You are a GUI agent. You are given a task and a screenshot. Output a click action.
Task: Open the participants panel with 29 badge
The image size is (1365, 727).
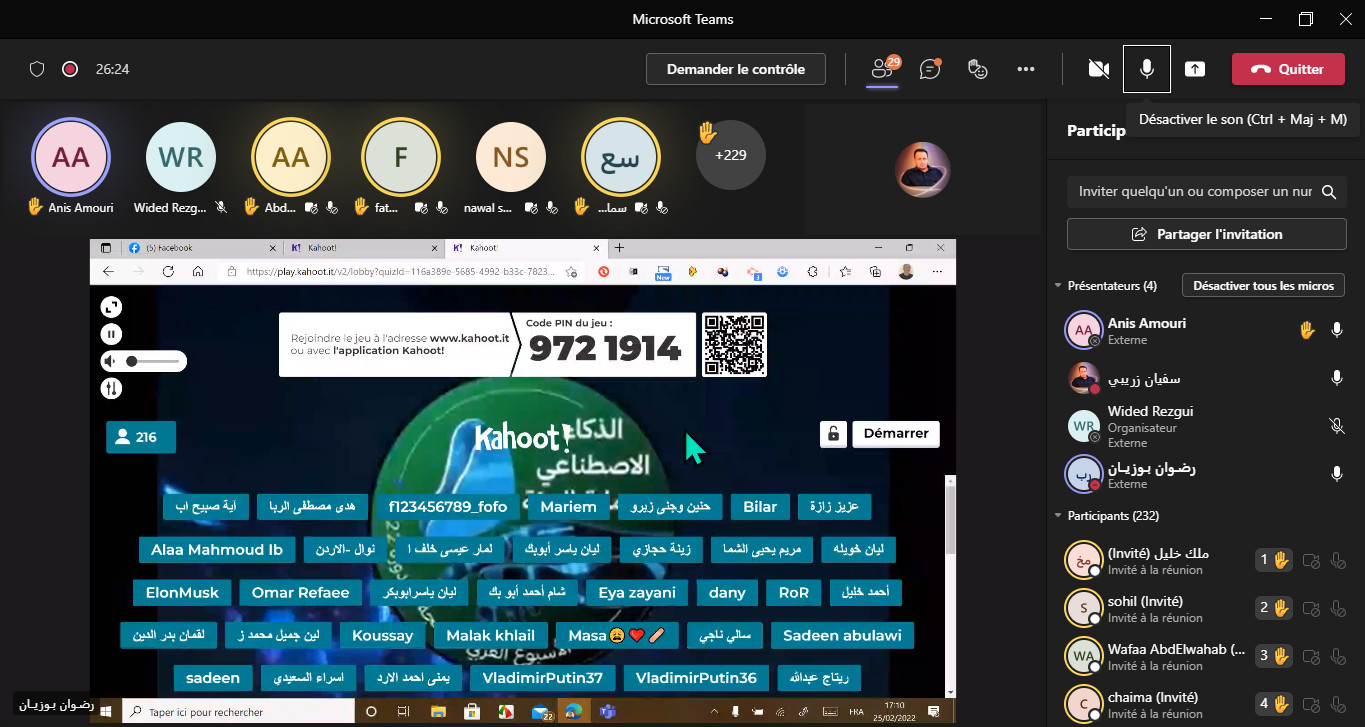[883, 68]
